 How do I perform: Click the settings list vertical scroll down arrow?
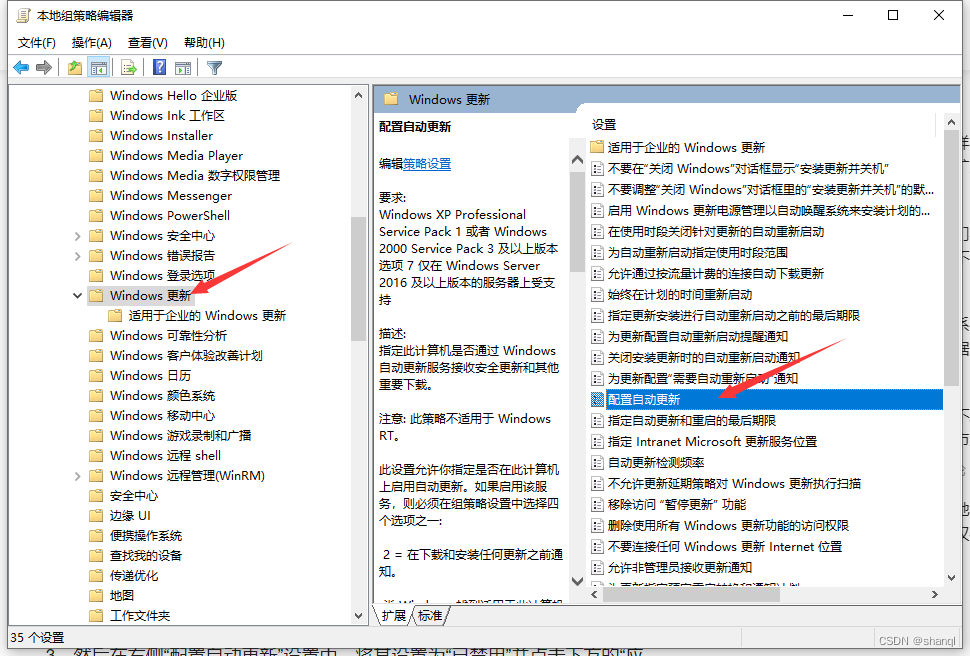point(951,577)
